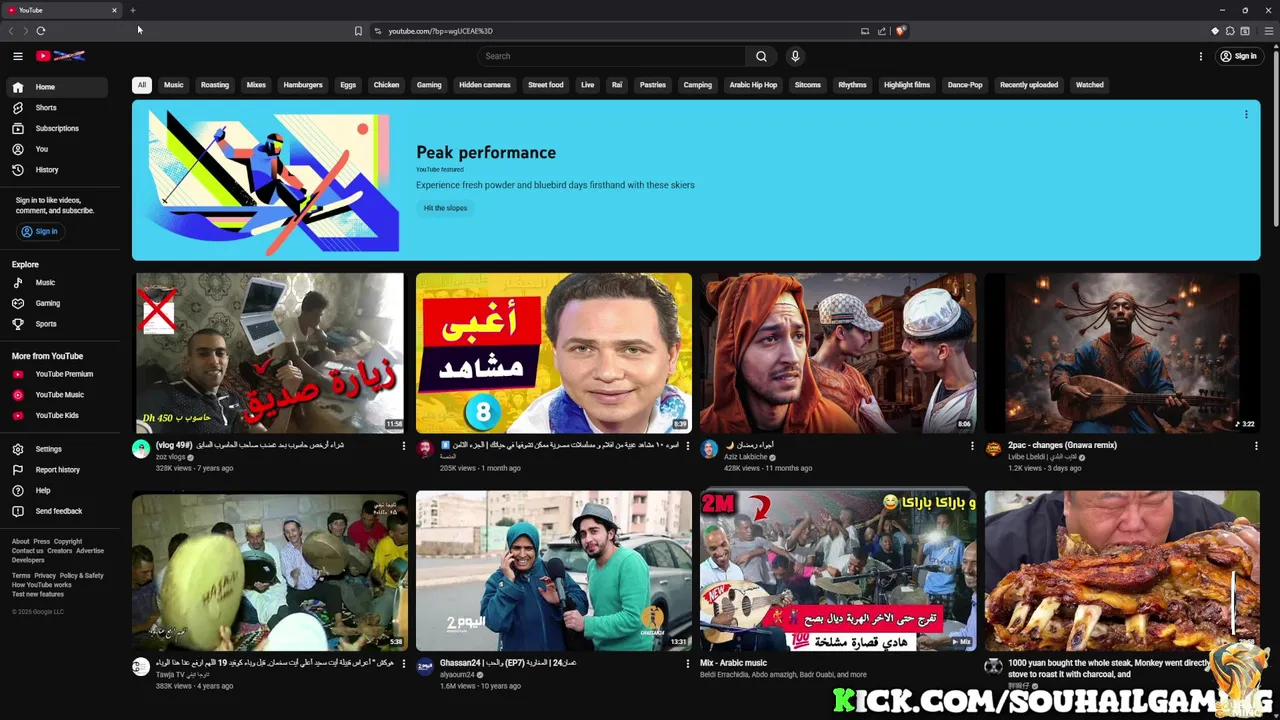Click the YouTube logo
This screenshot has width=1280, height=720.
[x=60, y=56]
